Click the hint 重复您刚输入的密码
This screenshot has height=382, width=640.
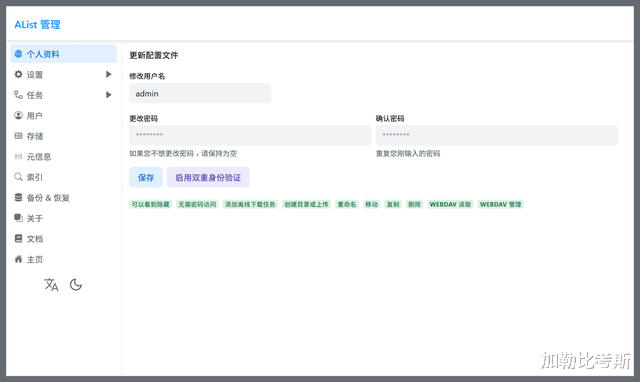click(x=408, y=153)
